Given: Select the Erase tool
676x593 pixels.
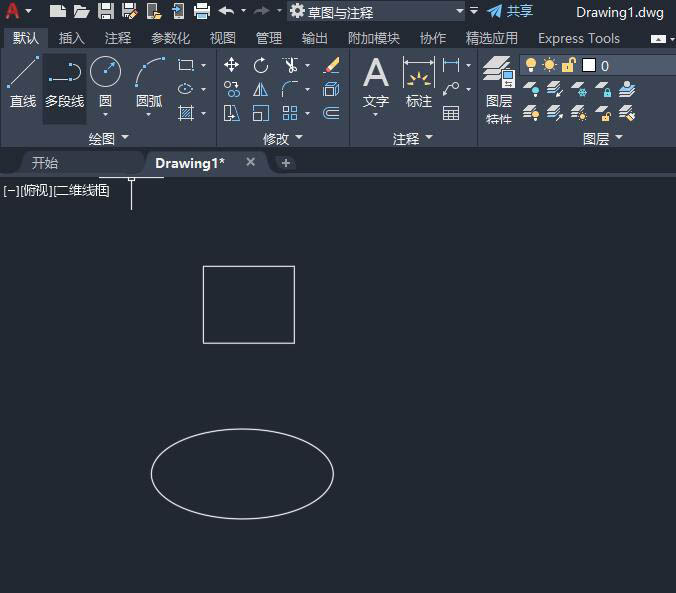Looking at the screenshot, I should [331, 65].
